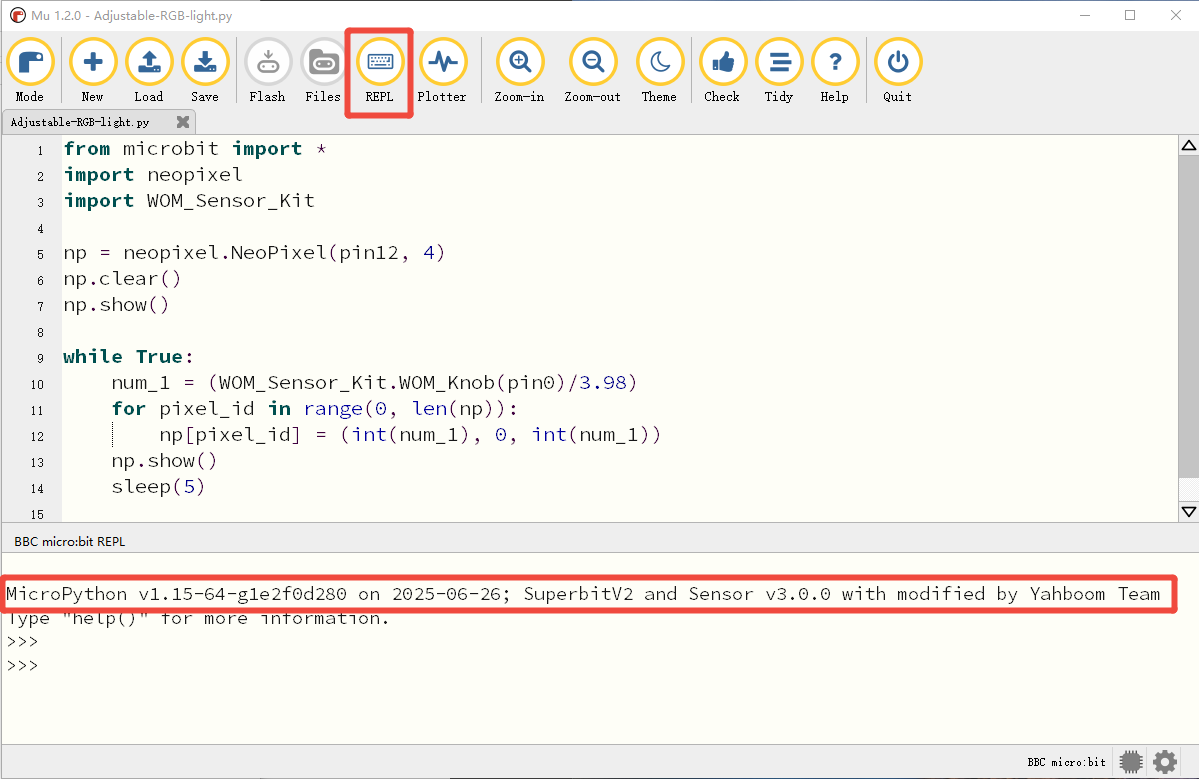The width and height of the screenshot is (1199, 779).
Task: Load a file from disk
Action: [x=148, y=70]
